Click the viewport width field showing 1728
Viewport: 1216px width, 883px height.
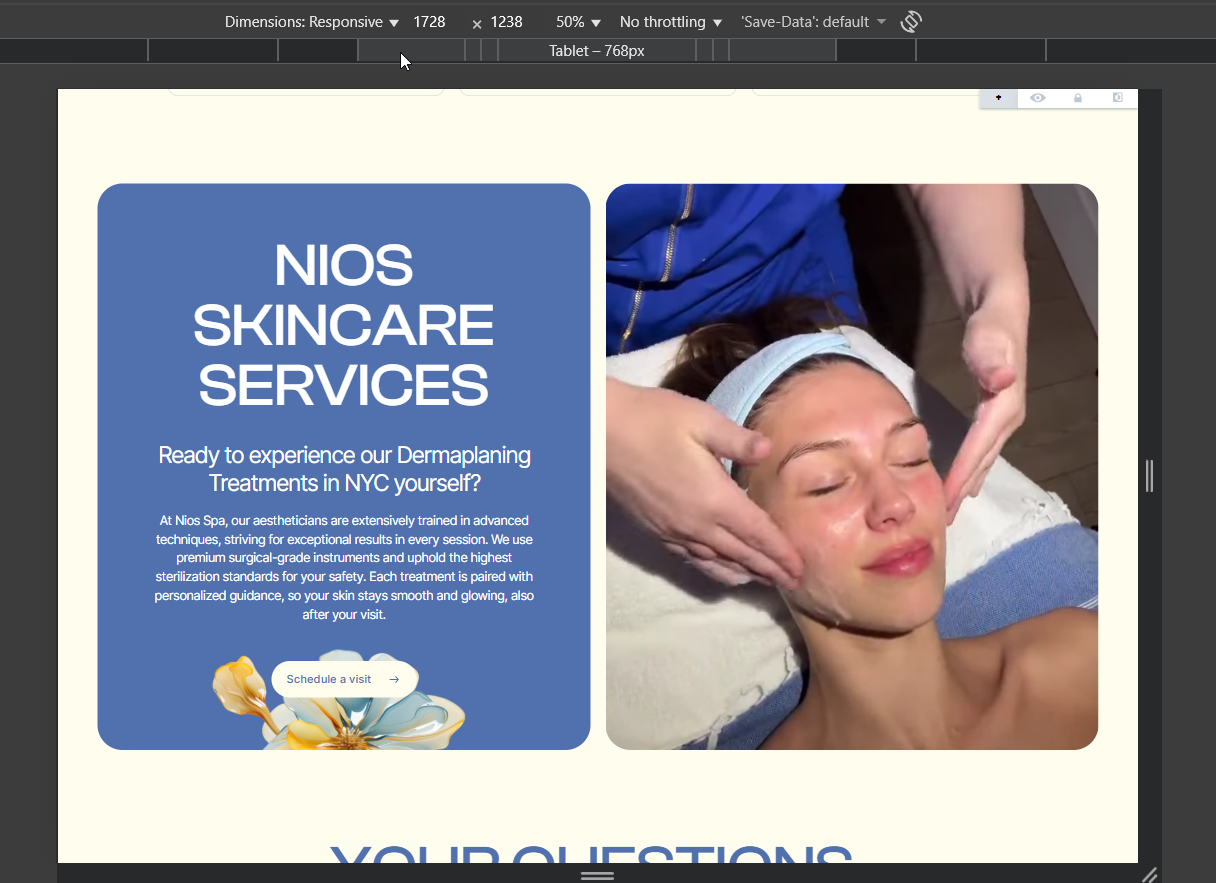tap(435, 22)
